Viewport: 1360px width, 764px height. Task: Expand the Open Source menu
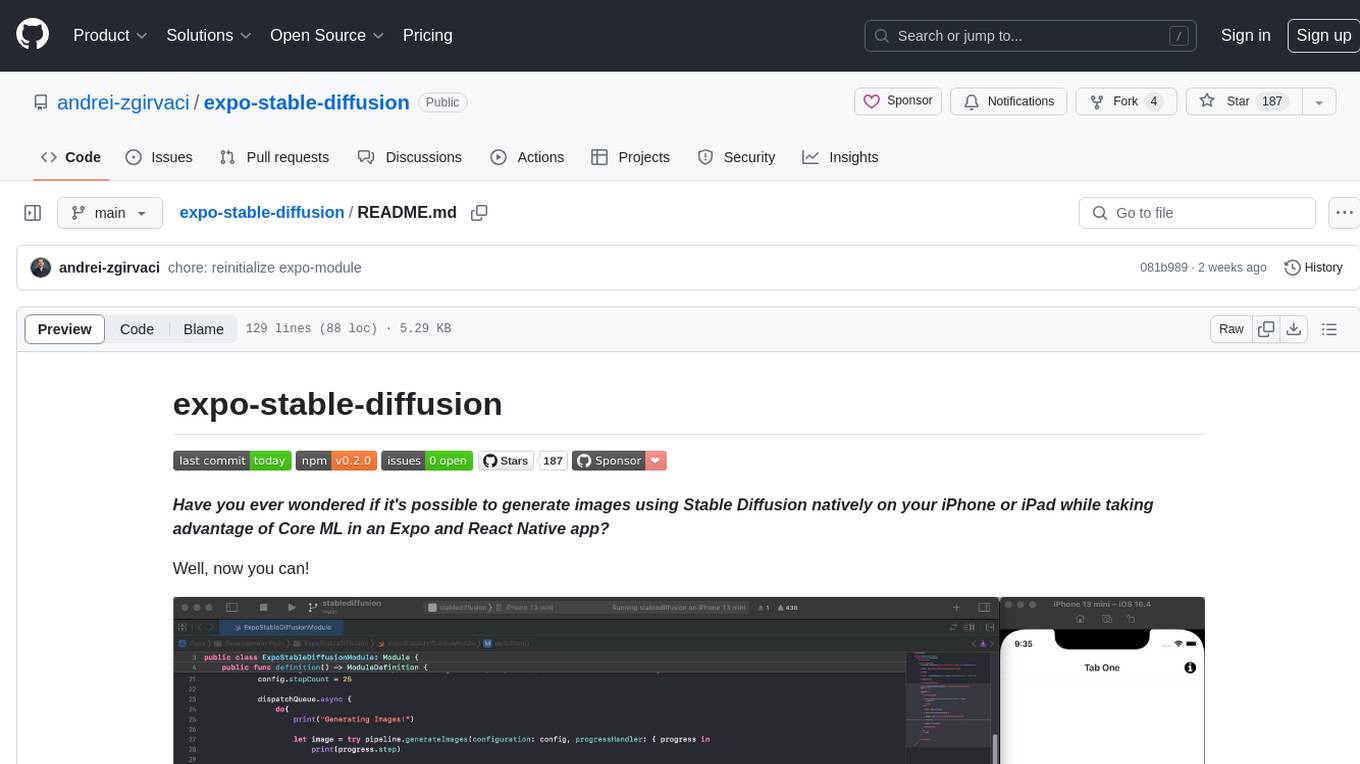[327, 35]
